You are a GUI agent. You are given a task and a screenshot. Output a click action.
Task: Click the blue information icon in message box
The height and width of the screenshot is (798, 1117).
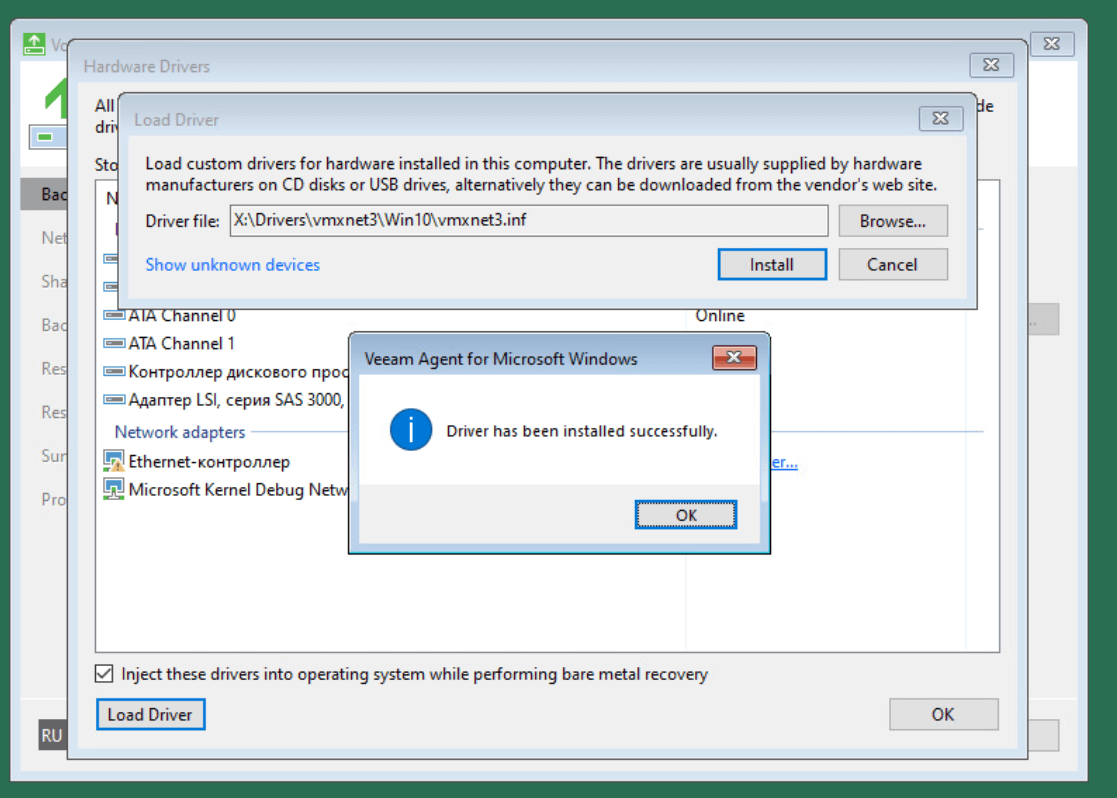pyautogui.click(x=411, y=430)
